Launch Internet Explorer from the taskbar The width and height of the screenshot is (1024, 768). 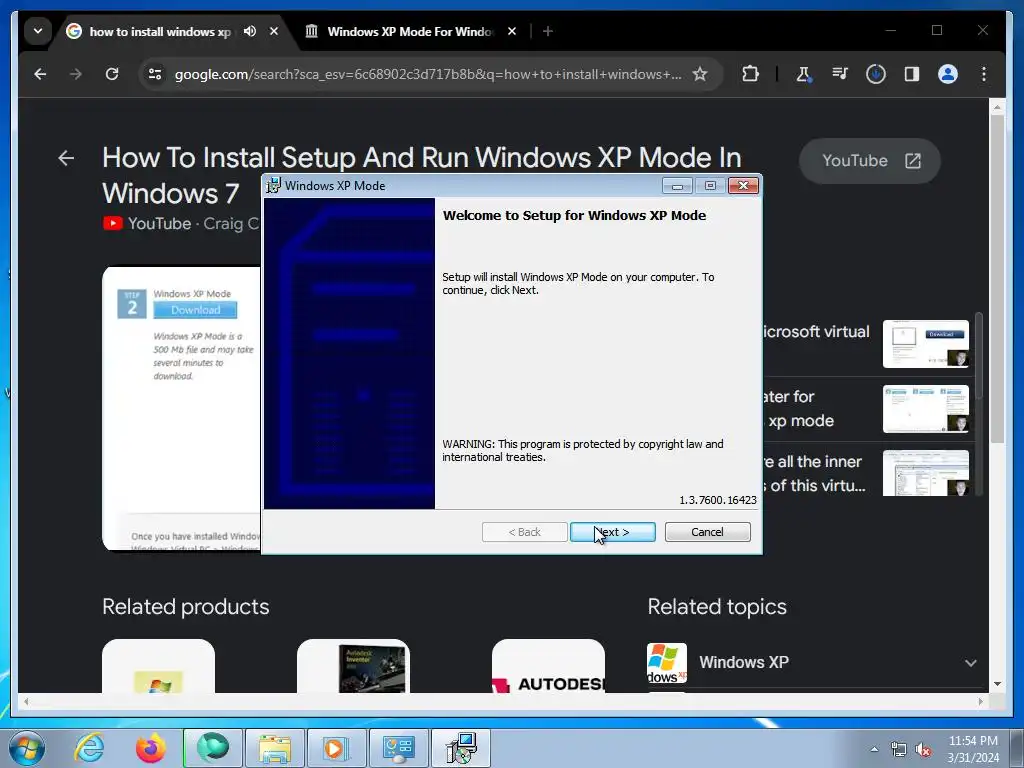pyautogui.click(x=89, y=748)
